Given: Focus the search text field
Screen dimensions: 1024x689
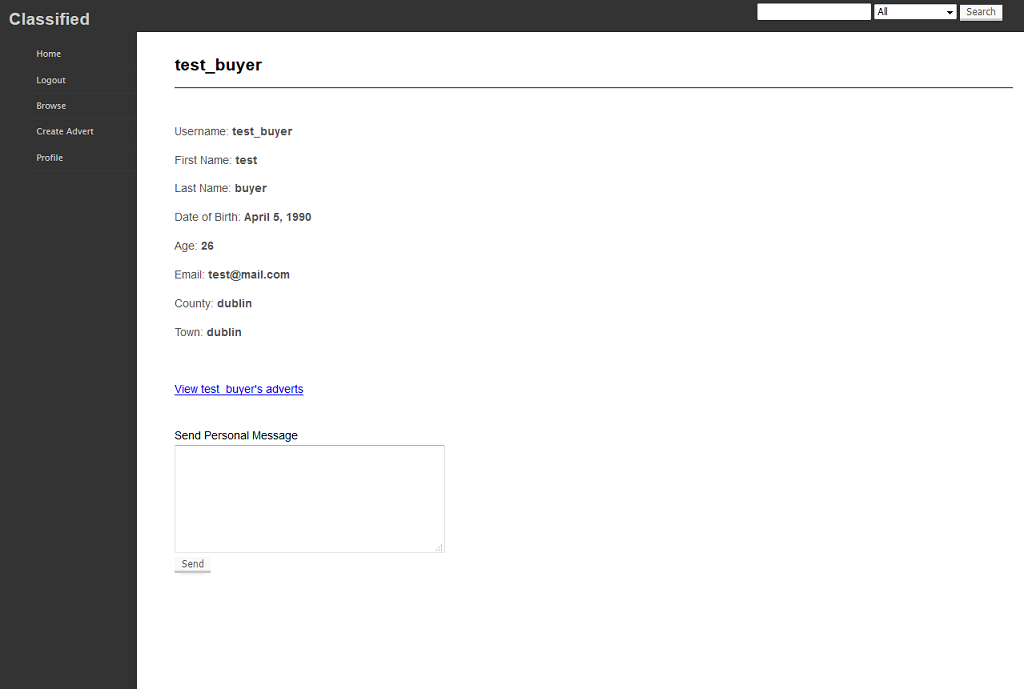Looking at the screenshot, I should click(814, 12).
